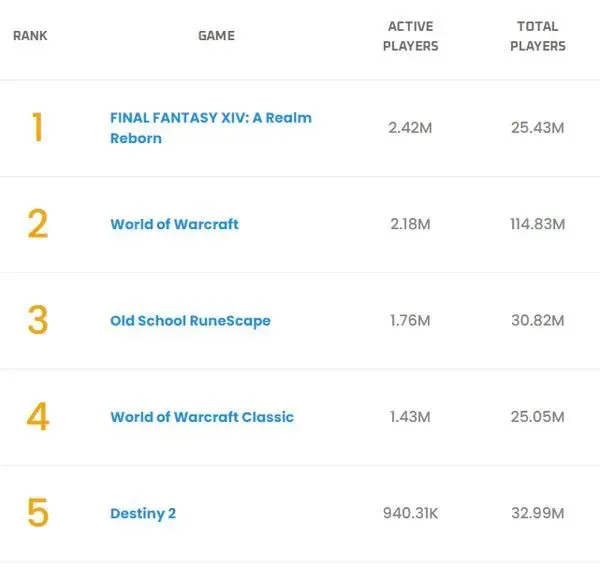Select the Destiny 2 game link
Image resolution: width=600 pixels, height=567 pixels.
143,513
